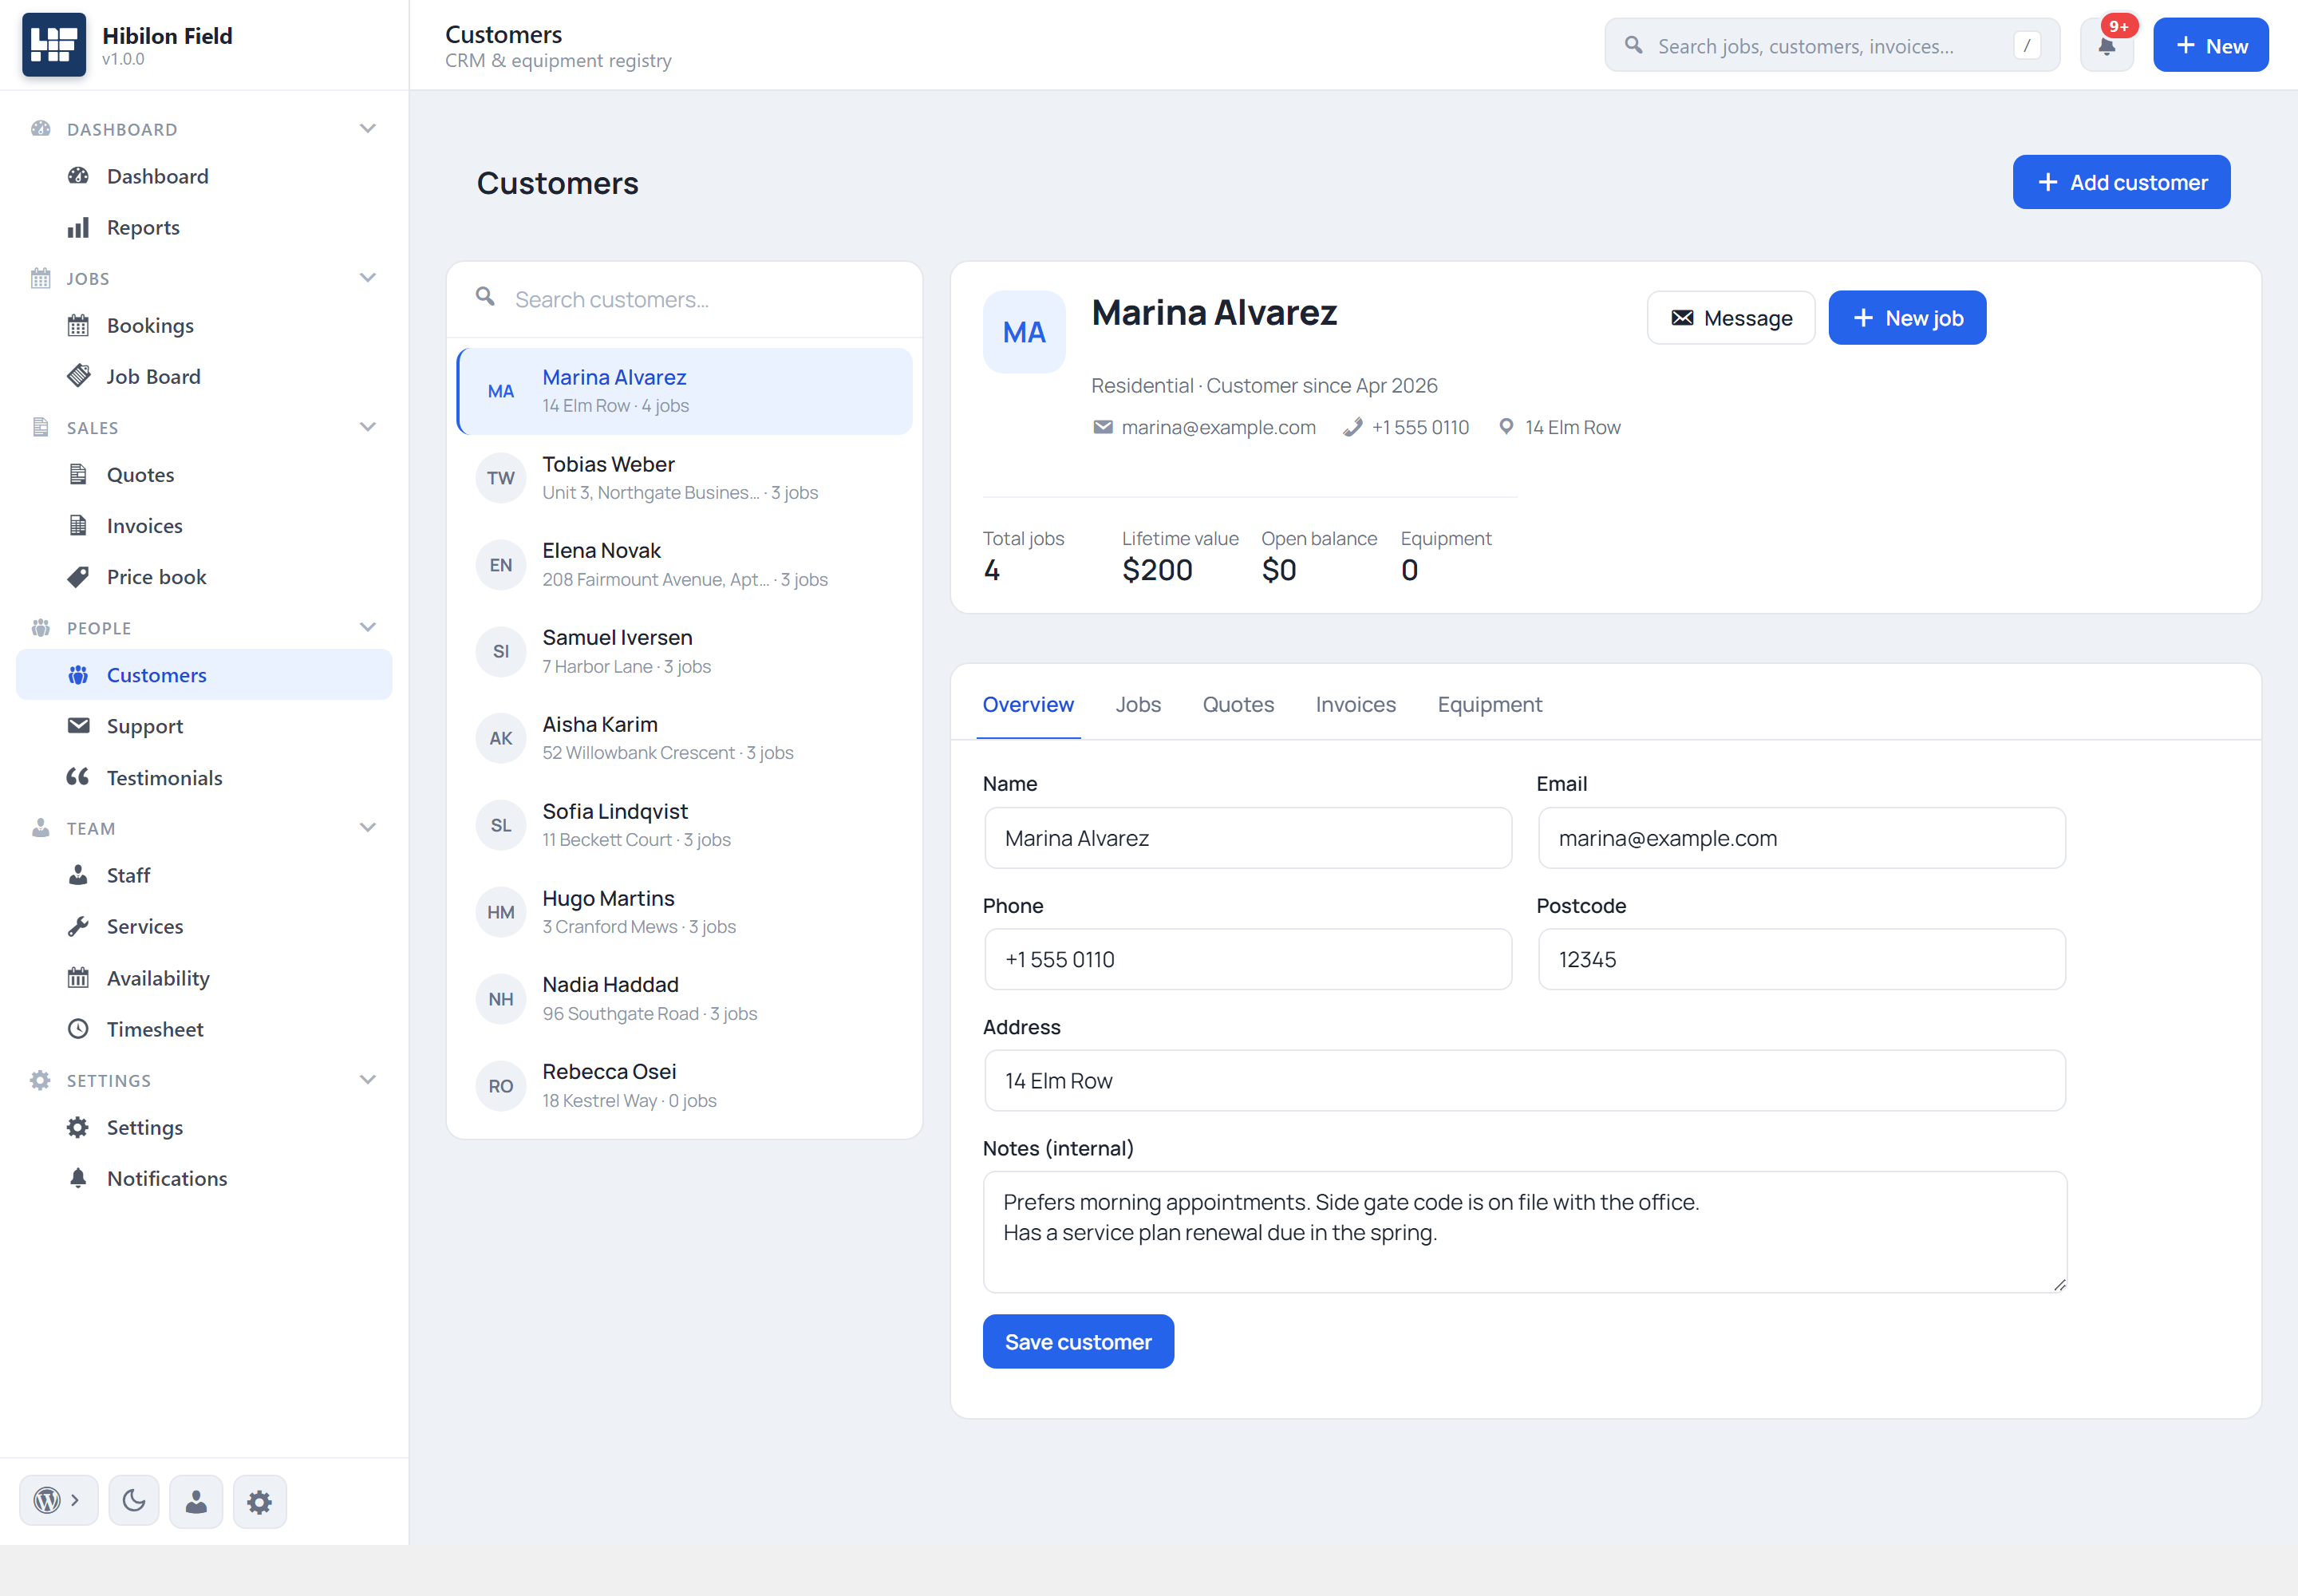2298x1596 pixels.
Task: Click the Postcode input field
Action: point(1801,959)
